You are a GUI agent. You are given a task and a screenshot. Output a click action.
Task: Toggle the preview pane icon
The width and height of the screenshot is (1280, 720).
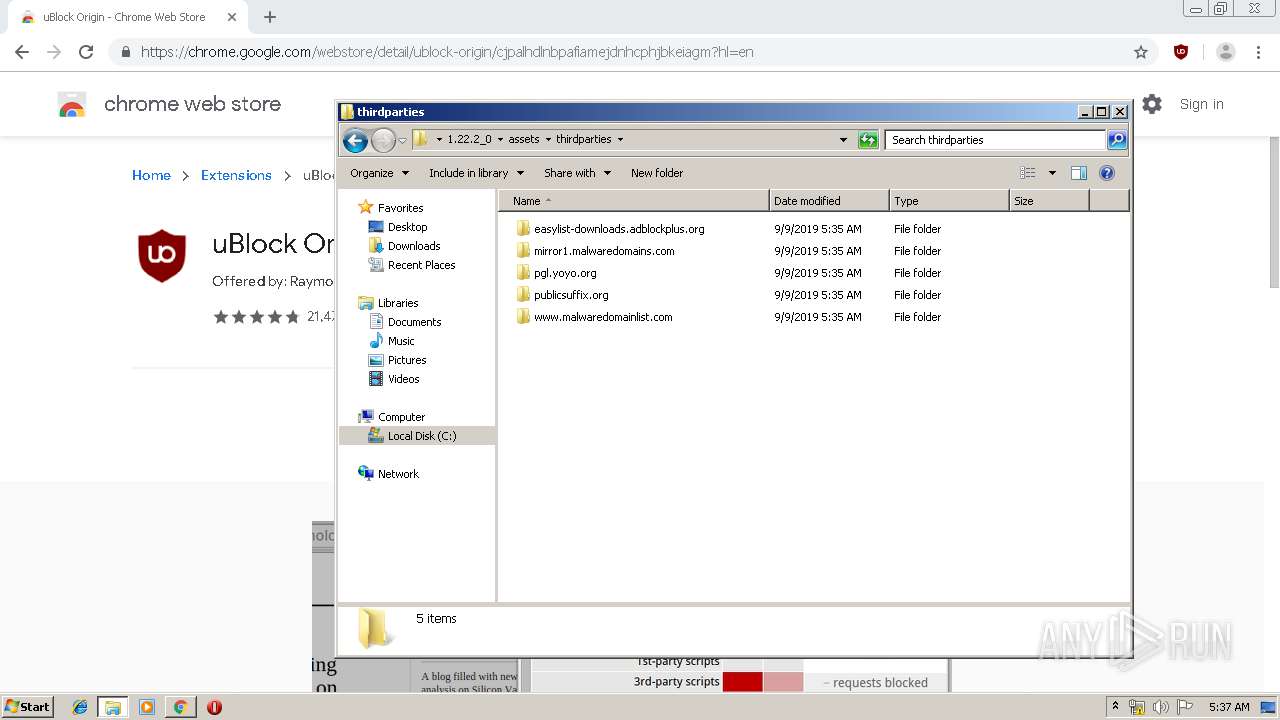1079,173
